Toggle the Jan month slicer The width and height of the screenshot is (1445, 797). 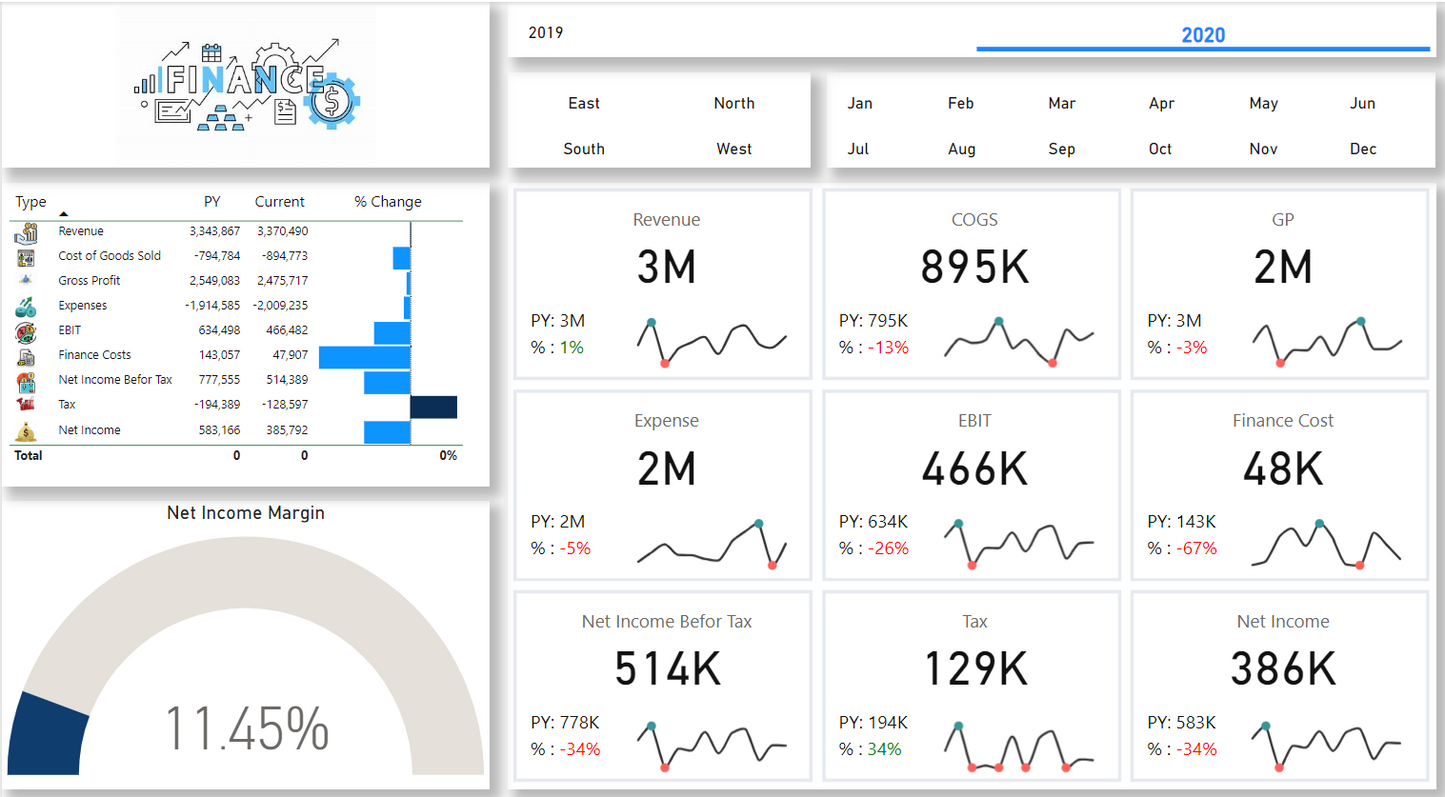(860, 103)
